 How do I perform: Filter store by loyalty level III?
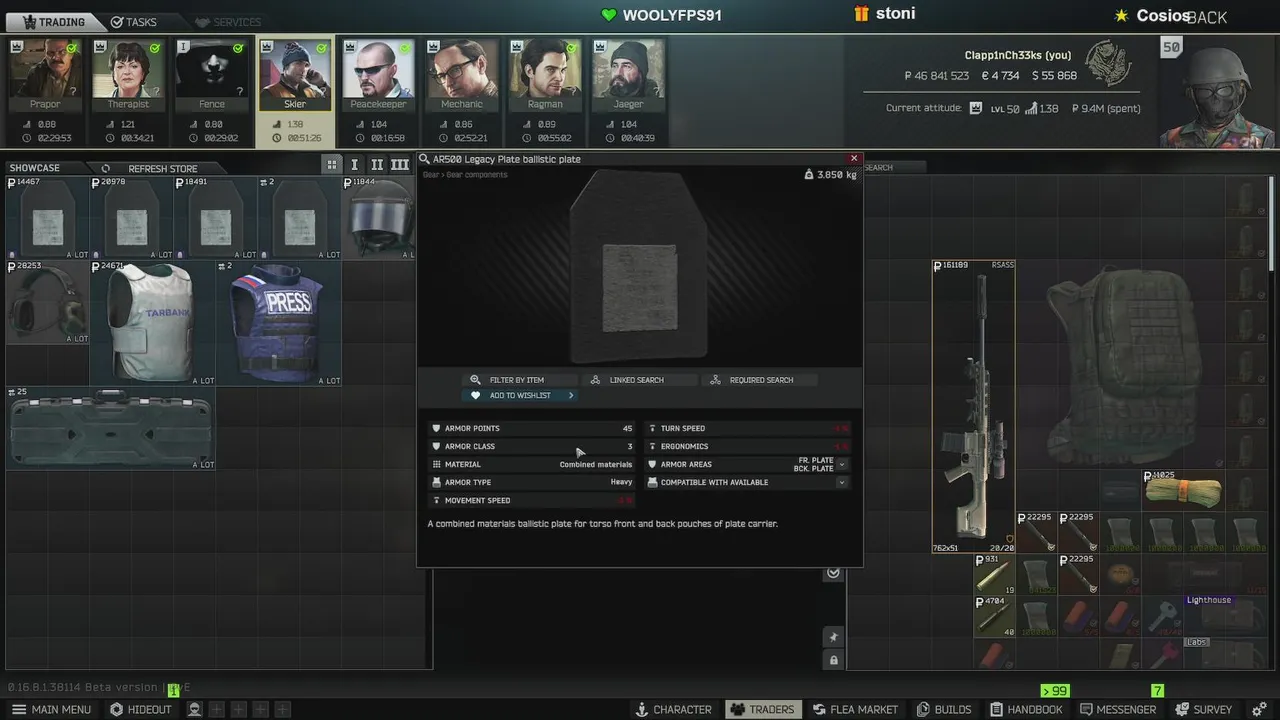(x=400, y=165)
